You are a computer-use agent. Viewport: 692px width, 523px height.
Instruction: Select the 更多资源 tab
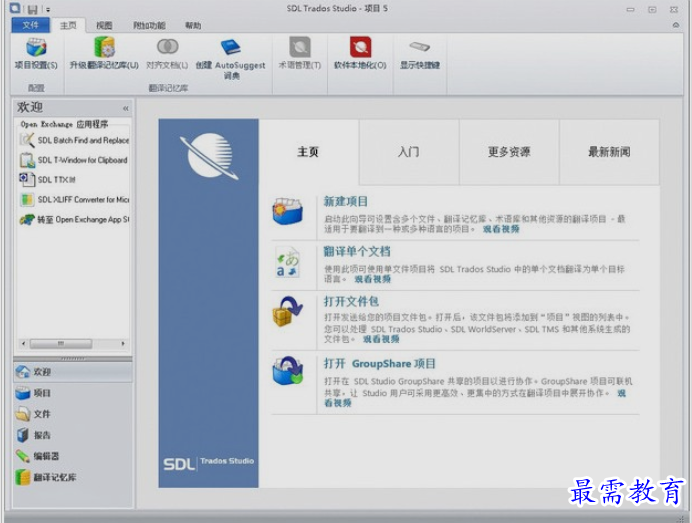pos(509,152)
